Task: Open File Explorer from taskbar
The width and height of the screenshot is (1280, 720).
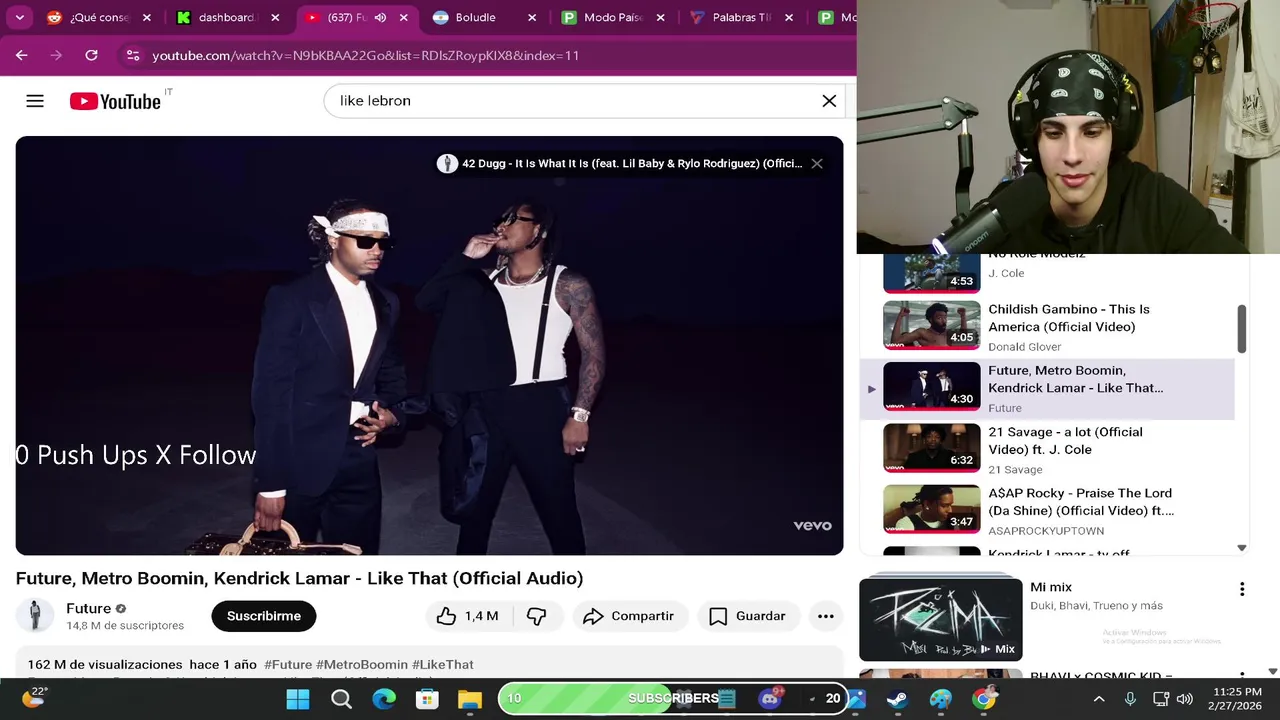Action: point(470,699)
